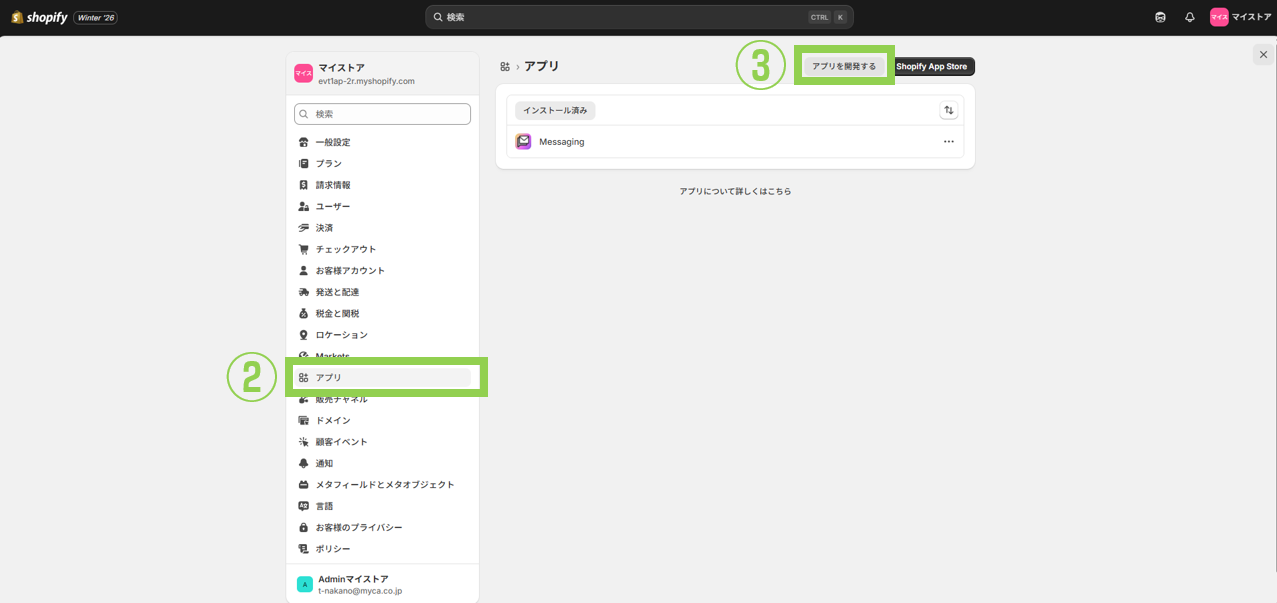Click the apps breadcrumb grid icon
The width and height of the screenshot is (1277, 603).
pyautogui.click(x=505, y=67)
